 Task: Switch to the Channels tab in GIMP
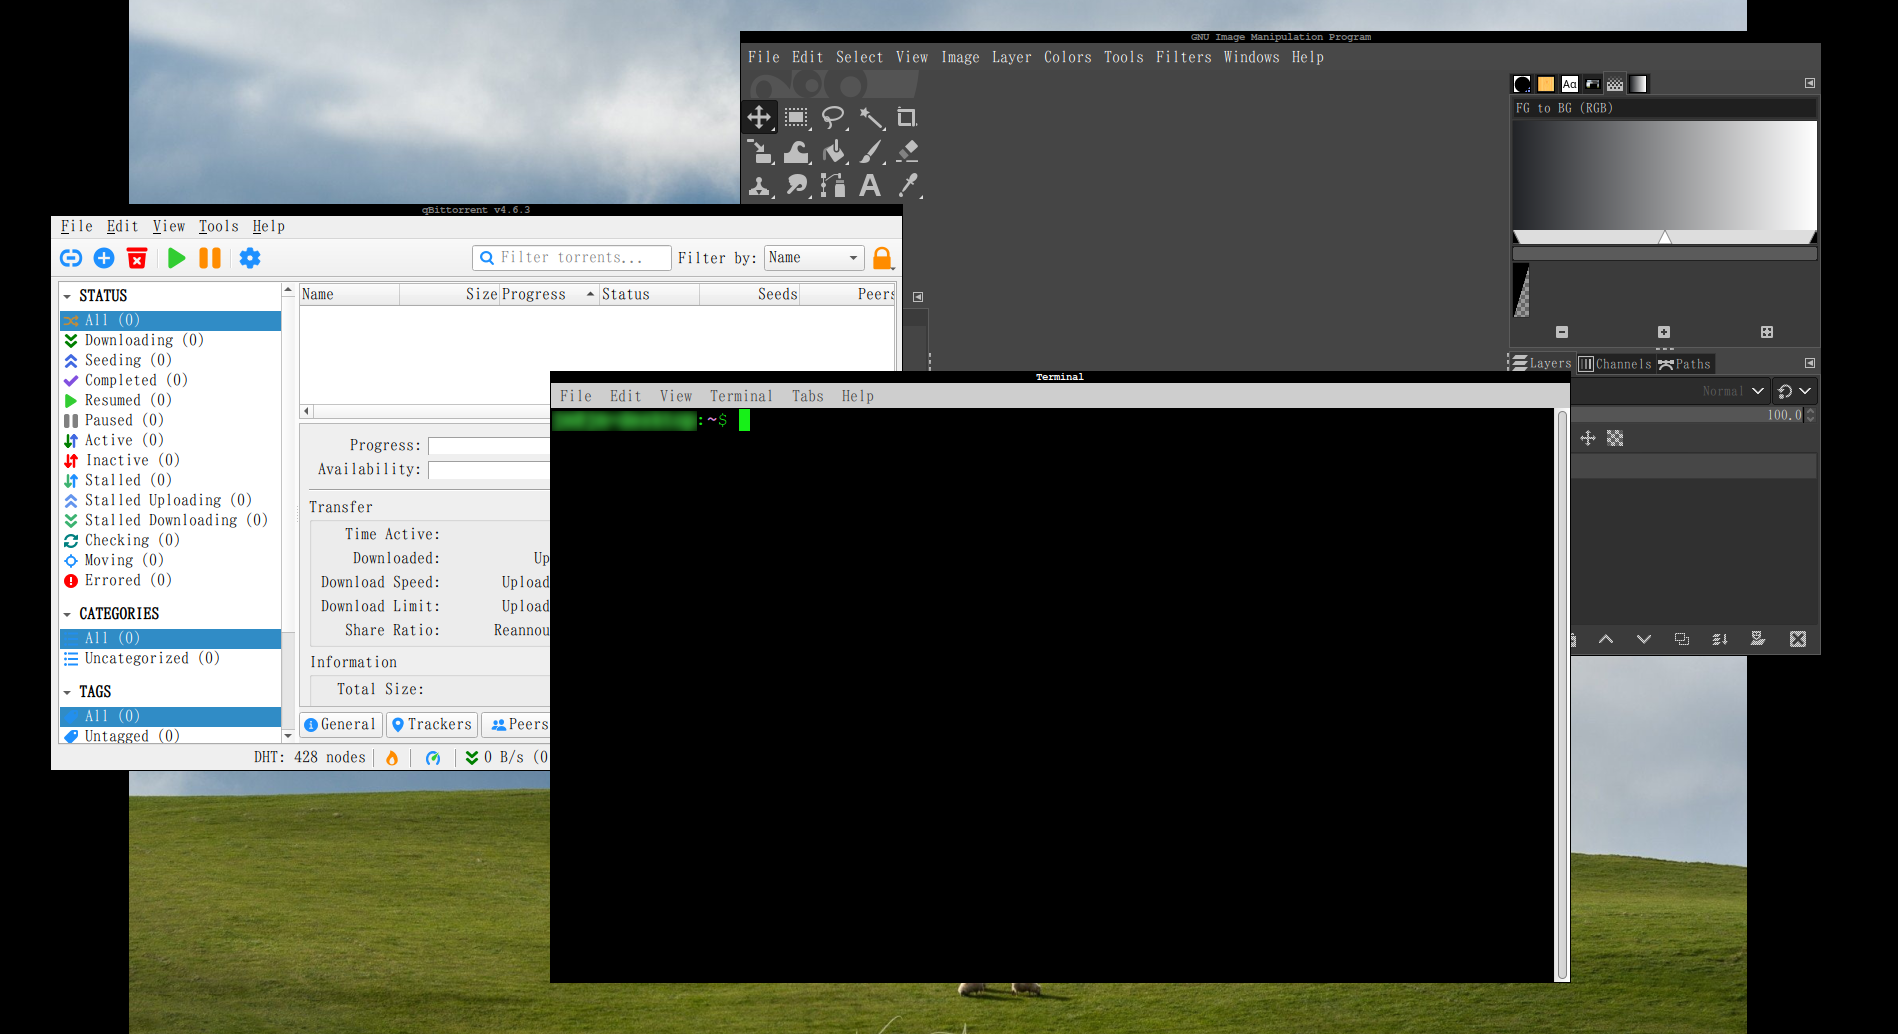[x=1615, y=364]
